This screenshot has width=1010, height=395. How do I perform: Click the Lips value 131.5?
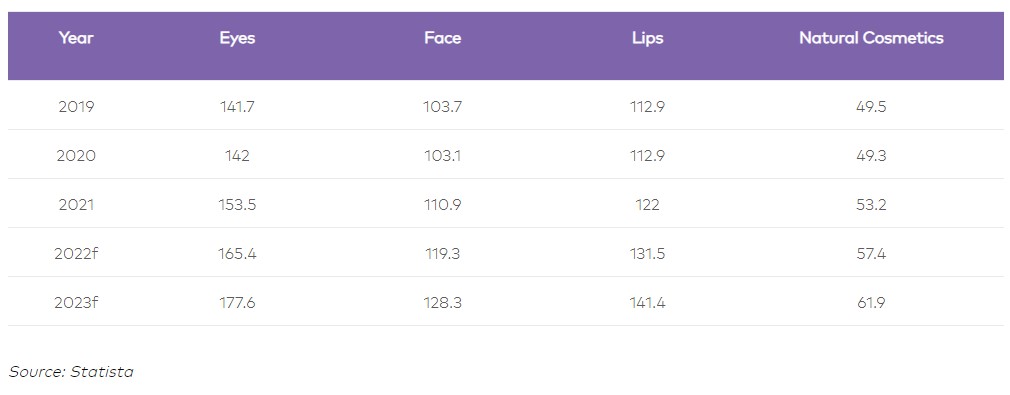pyautogui.click(x=647, y=253)
